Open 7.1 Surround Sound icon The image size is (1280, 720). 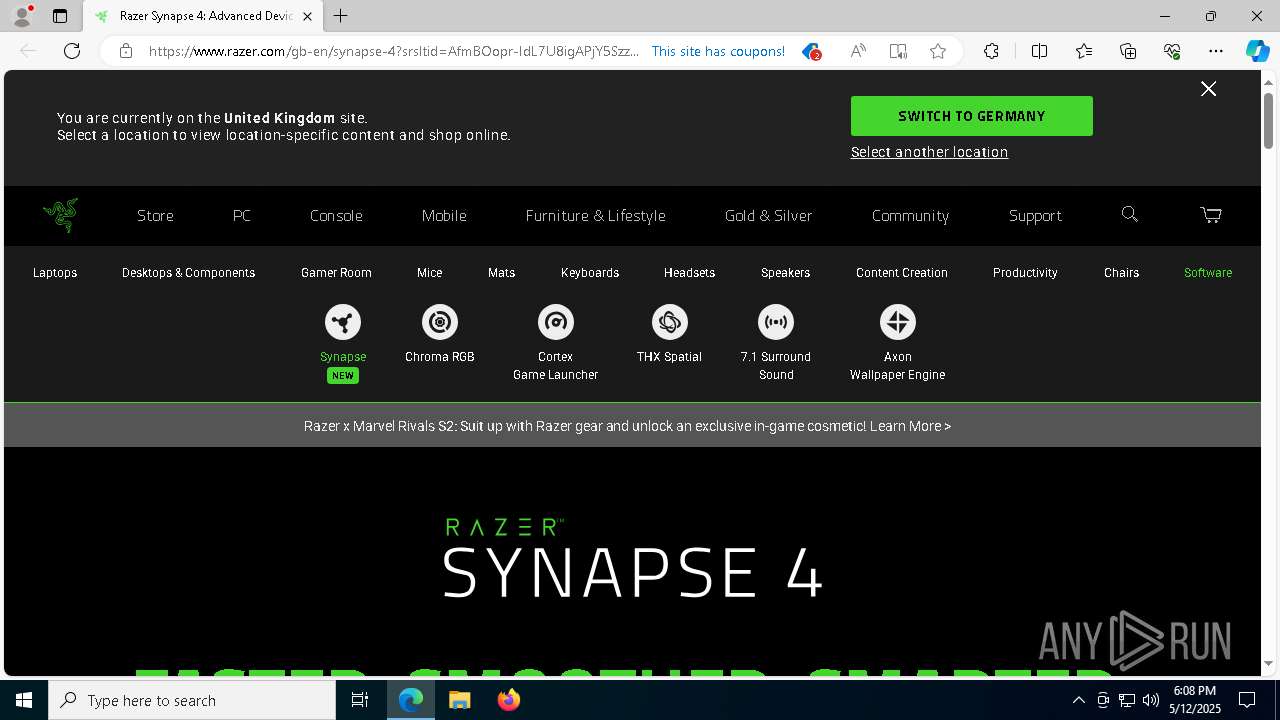pyautogui.click(x=776, y=322)
